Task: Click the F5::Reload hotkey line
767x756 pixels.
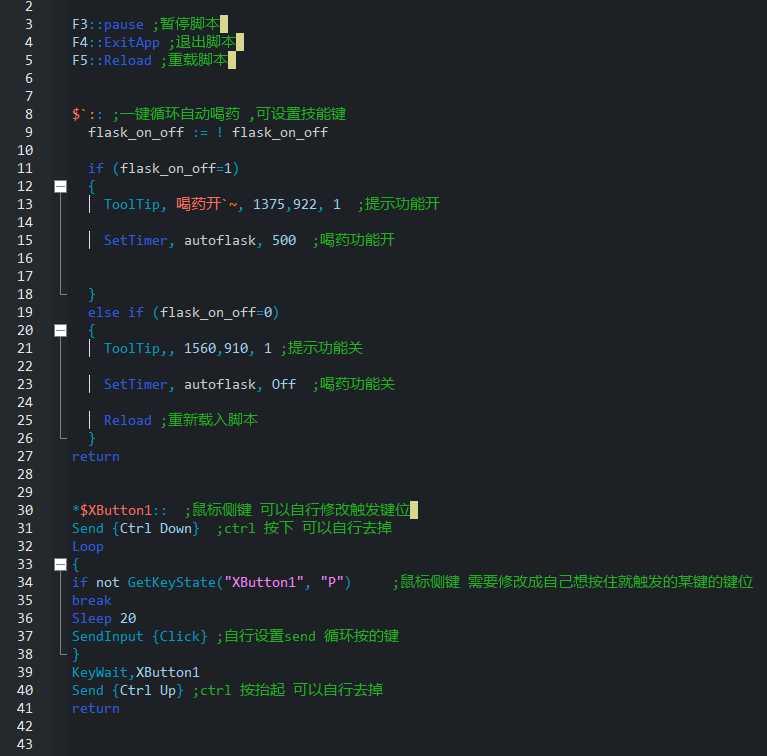Action: (x=112, y=60)
